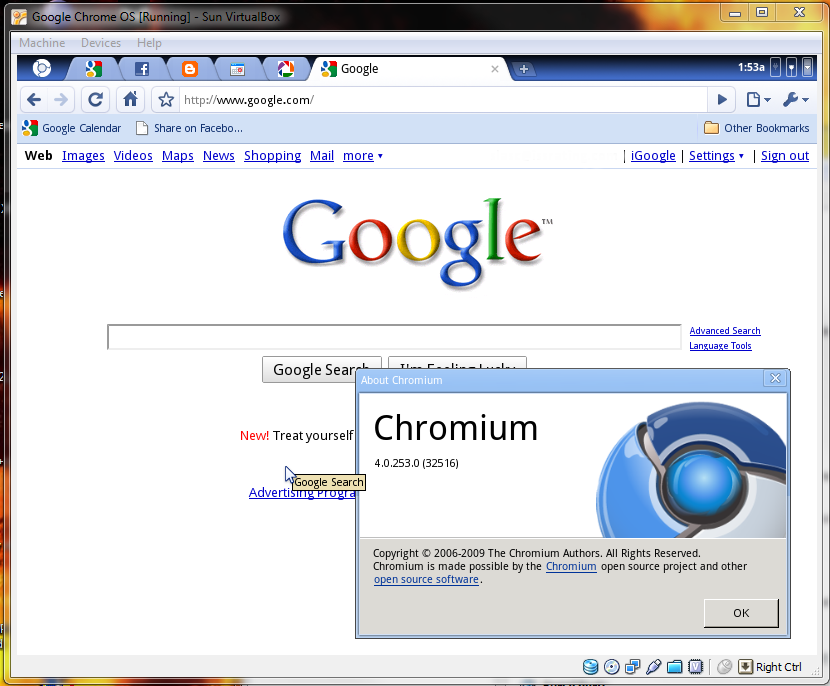Click the VirtualBox mouse integration icon
Screen dimensions: 830x686
tap(724, 667)
